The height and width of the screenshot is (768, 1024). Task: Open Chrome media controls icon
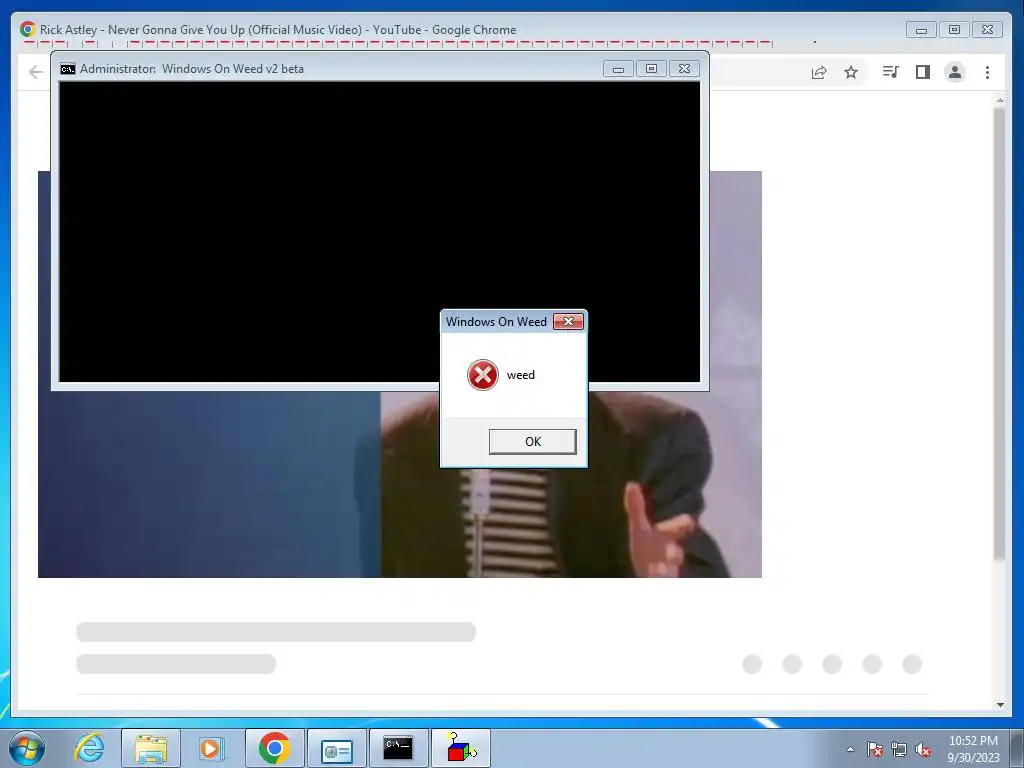tap(890, 72)
